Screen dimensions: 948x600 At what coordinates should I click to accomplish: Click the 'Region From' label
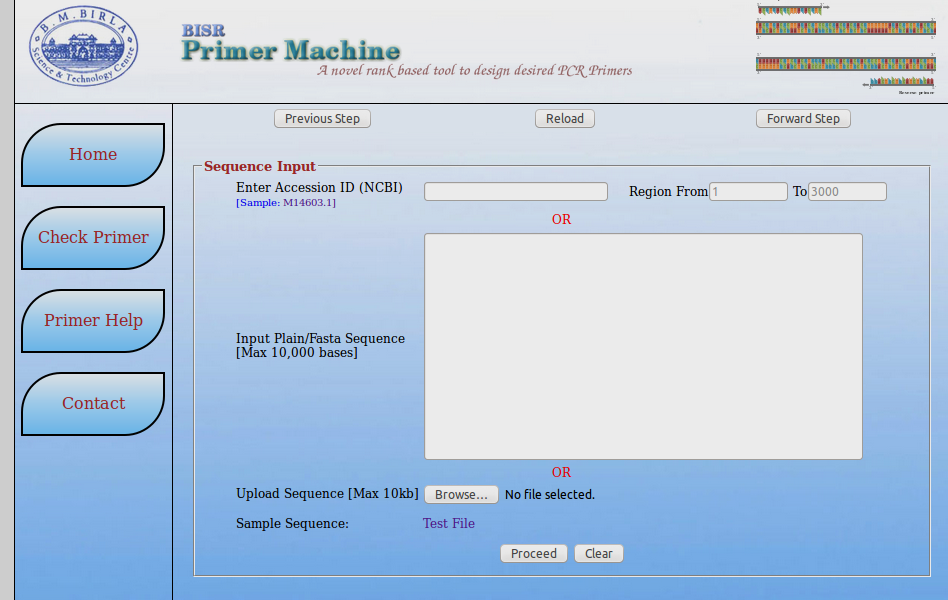coord(668,192)
